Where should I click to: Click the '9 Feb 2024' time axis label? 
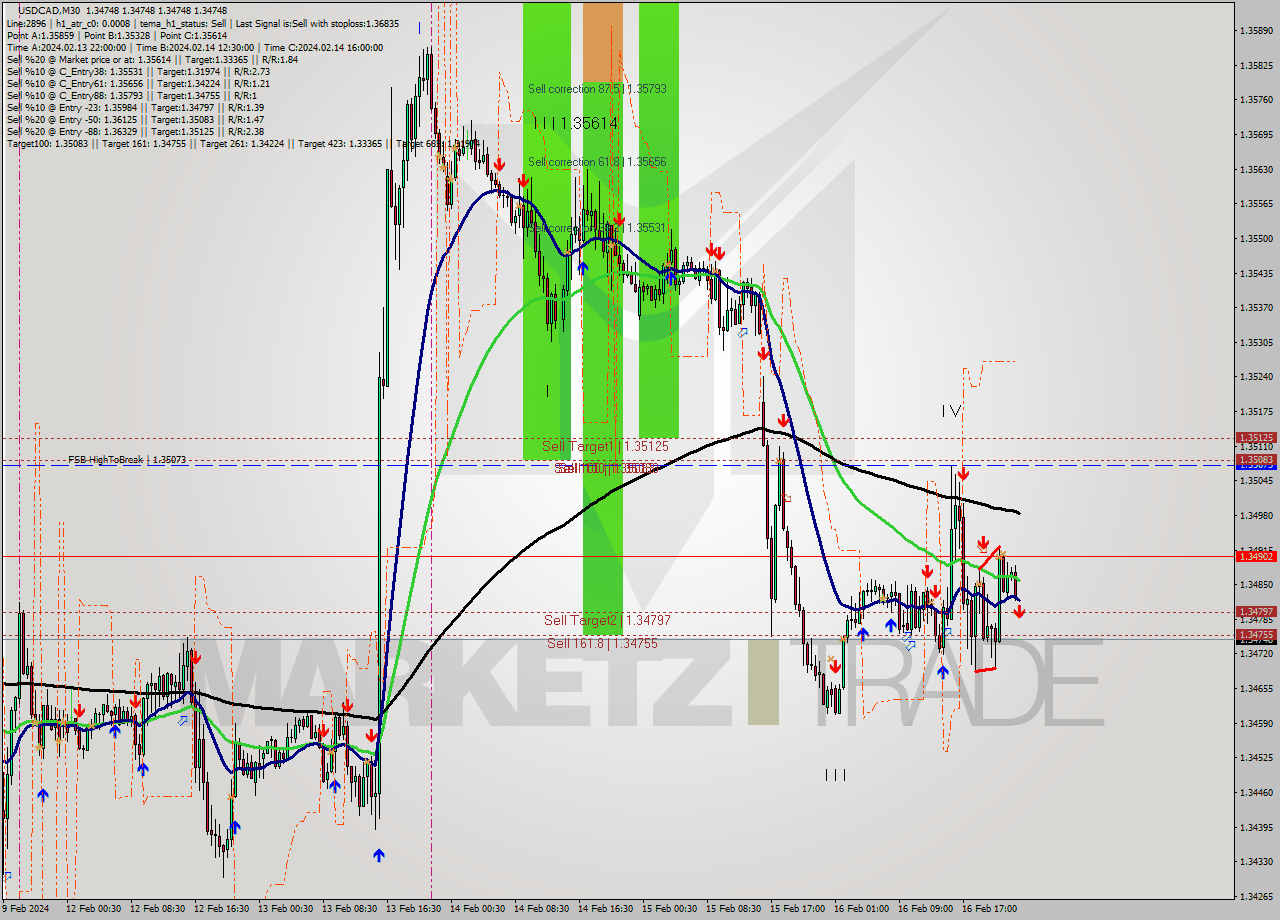[x=26, y=909]
